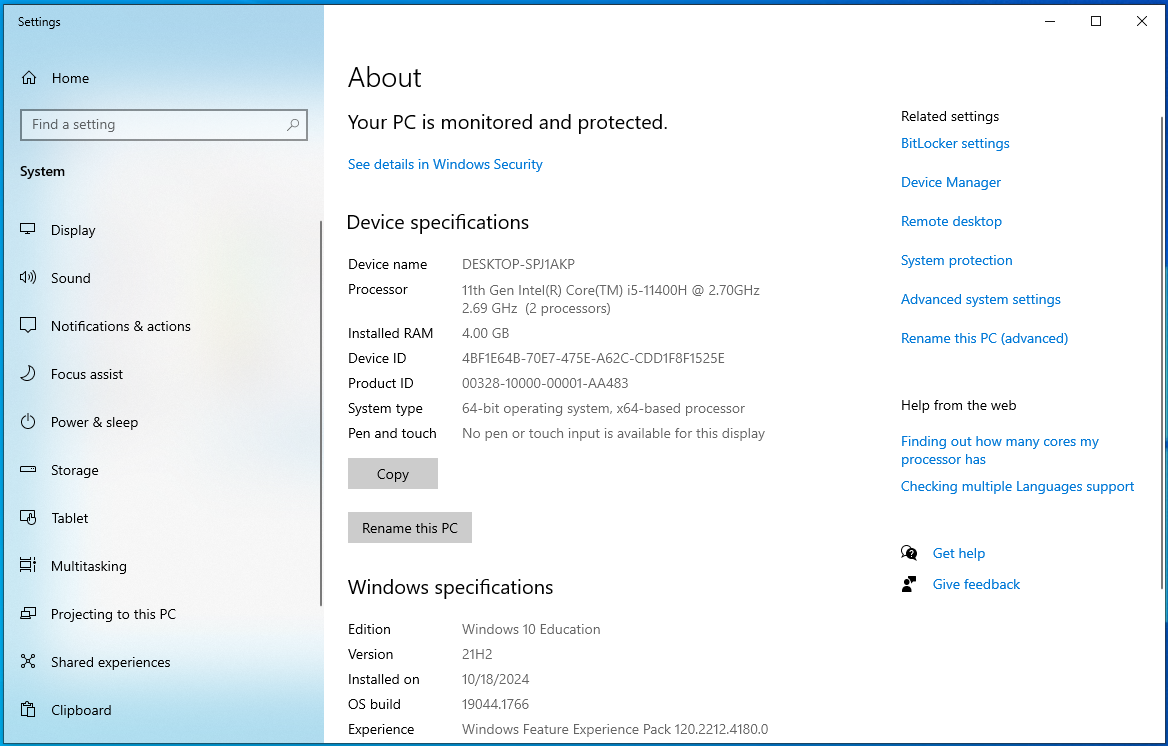
Task: Select device name DESKTOP-SPJ1AKP text
Action: tap(518, 264)
